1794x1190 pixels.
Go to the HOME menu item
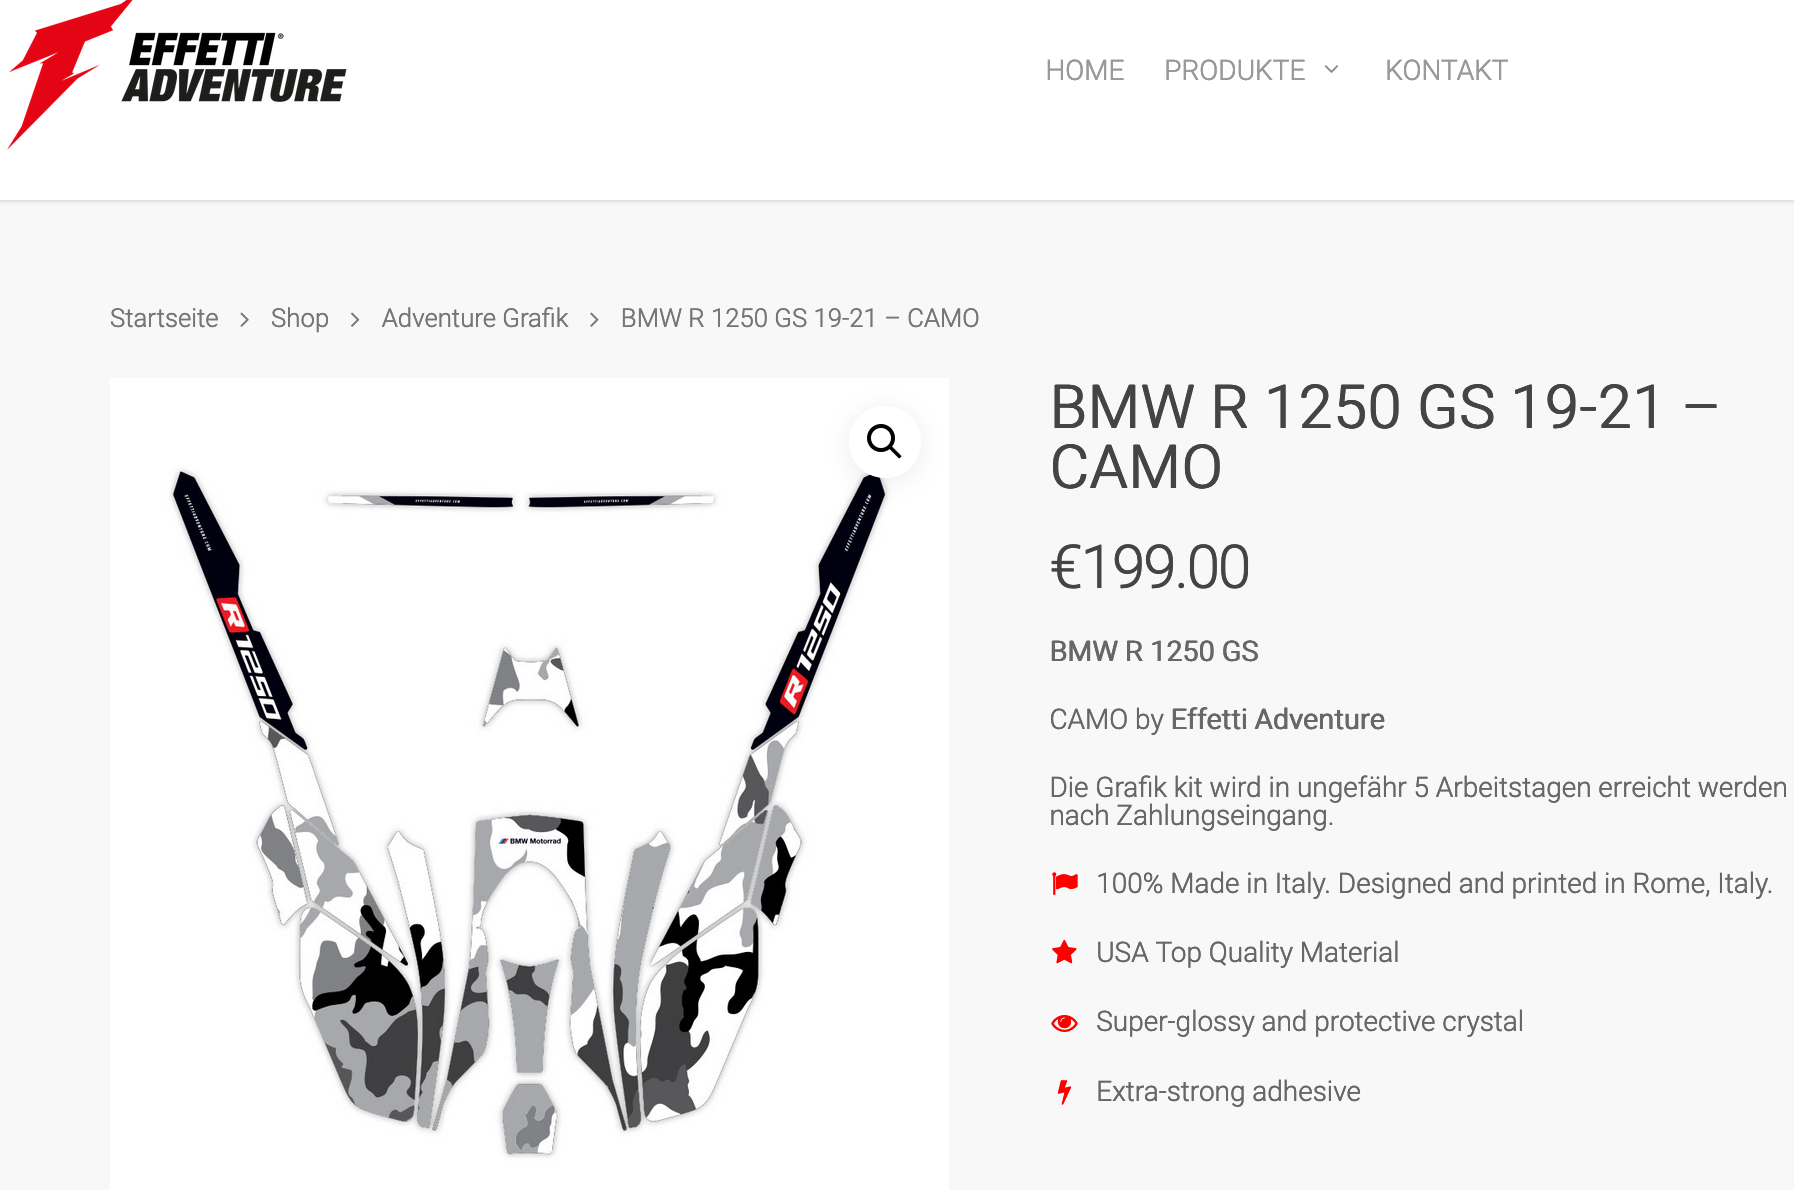coord(1085,70)
